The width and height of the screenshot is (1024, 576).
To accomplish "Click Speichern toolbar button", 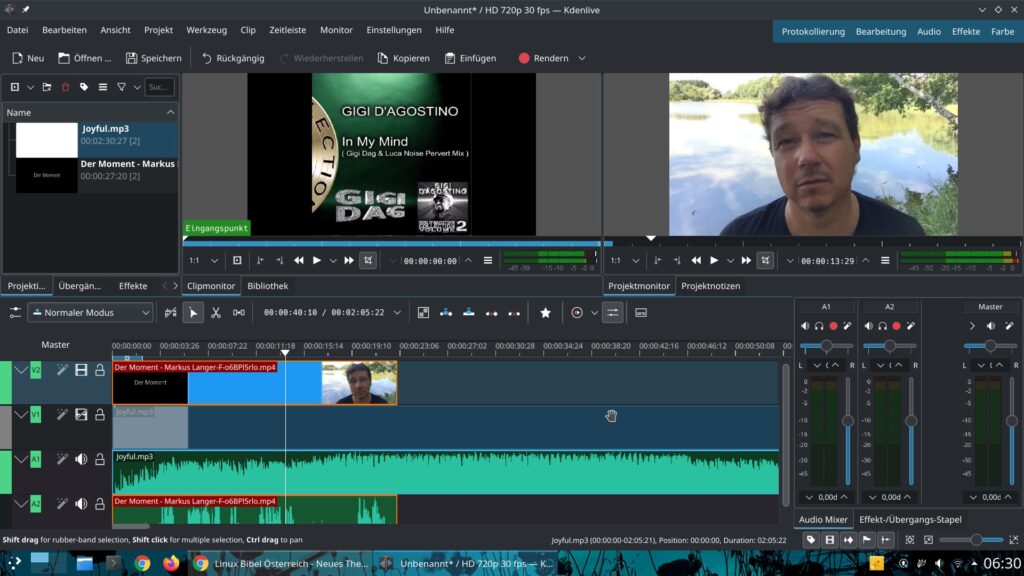I will [153, 58].
